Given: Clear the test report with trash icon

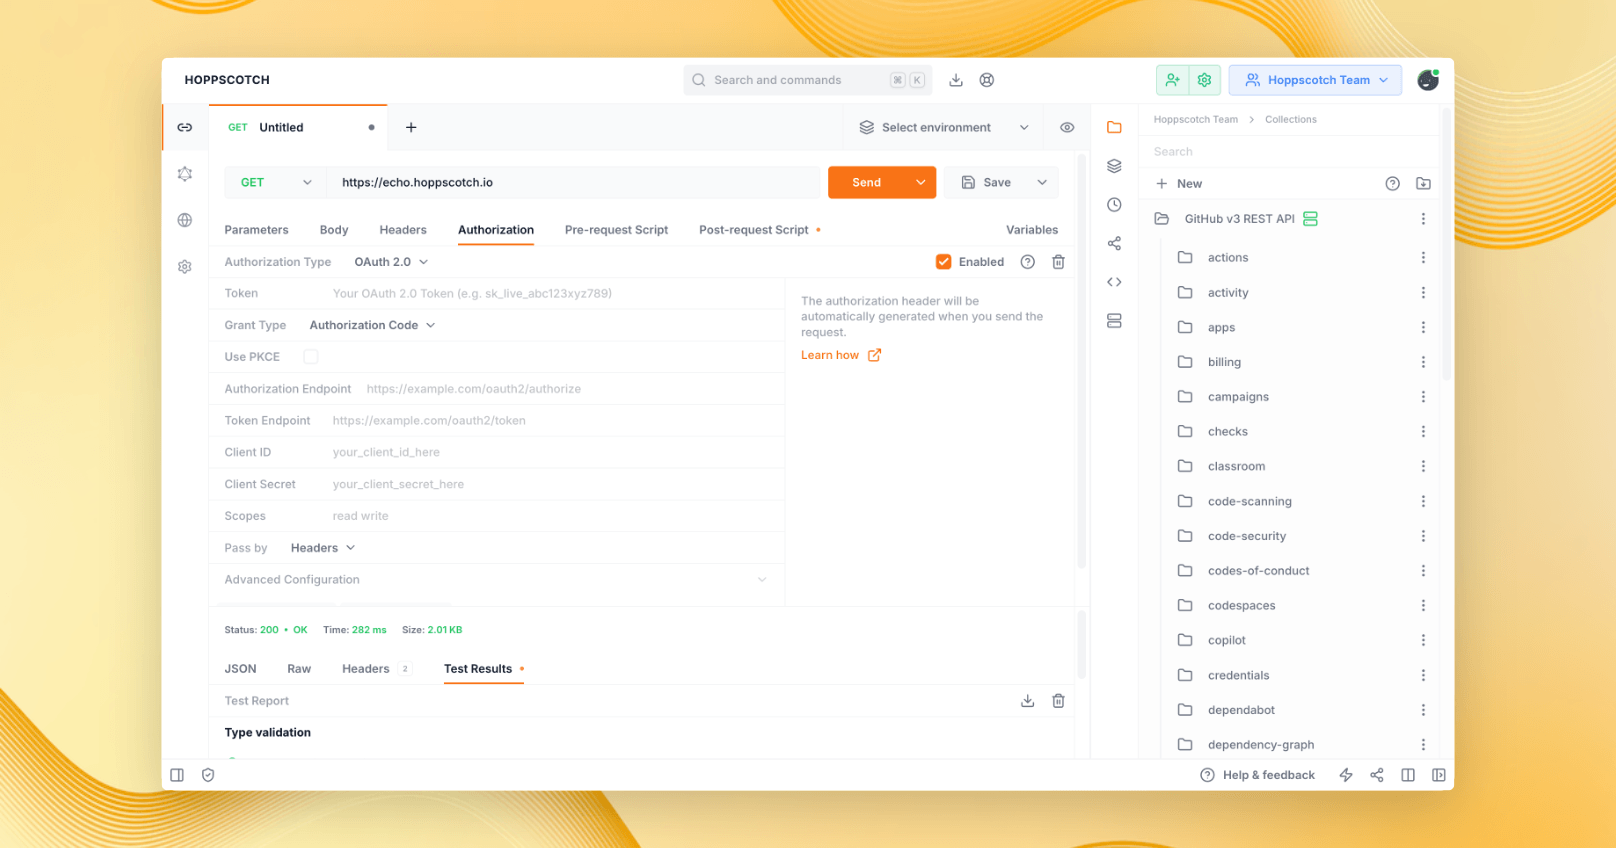Looking at the screenshot, I should pos(1058,701).
